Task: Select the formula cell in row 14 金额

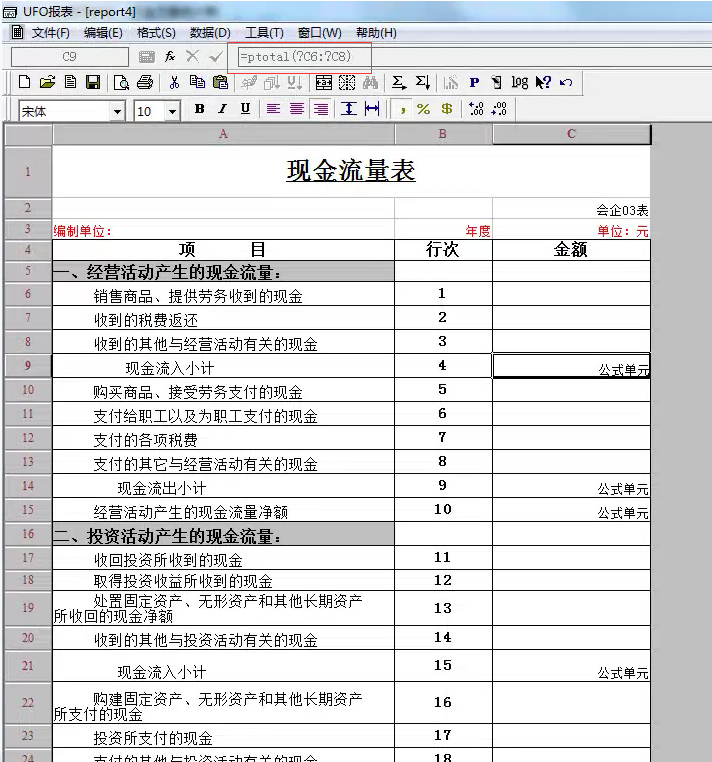Action: [x=572, y=485]
